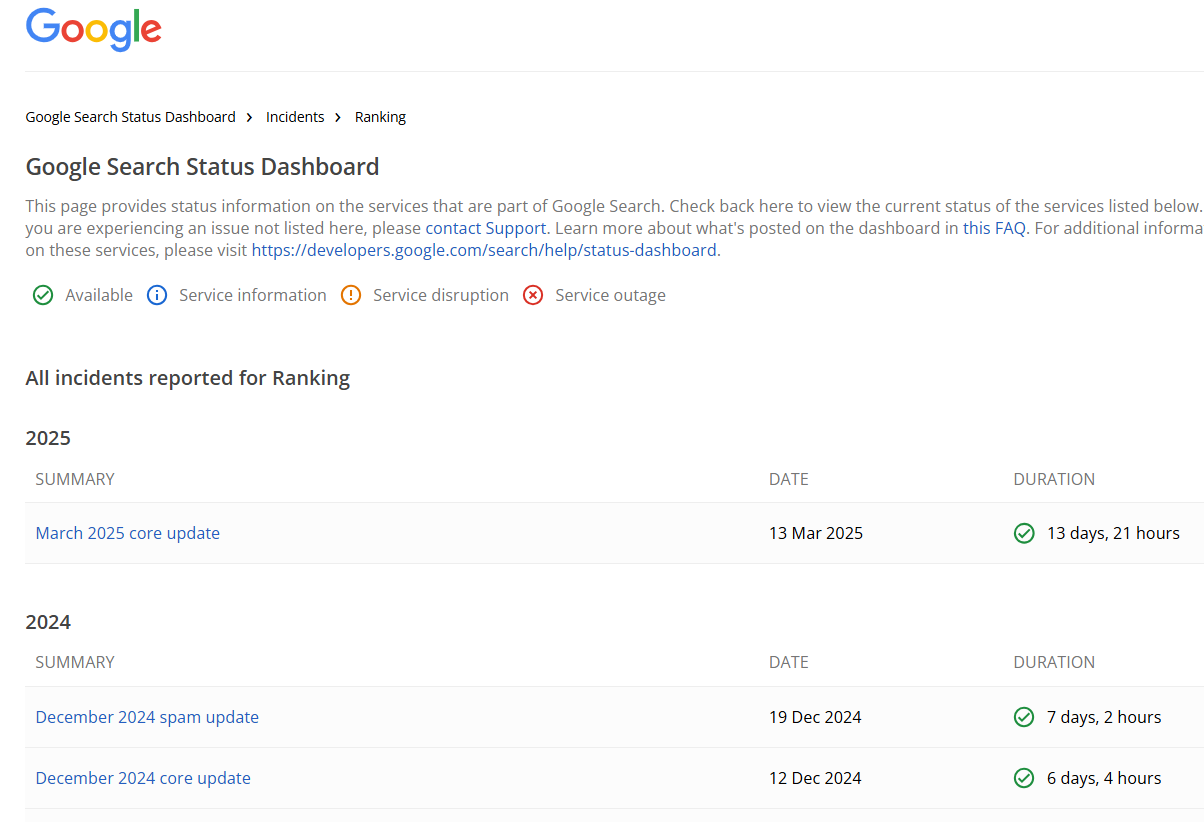Click the 19 Dec 2024 date cell
The image size is (1204, 822).
815,717
